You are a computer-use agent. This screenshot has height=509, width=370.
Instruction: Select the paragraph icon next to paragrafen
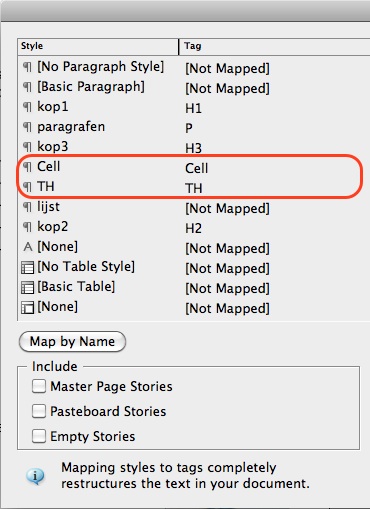click(x=27, y=127)
